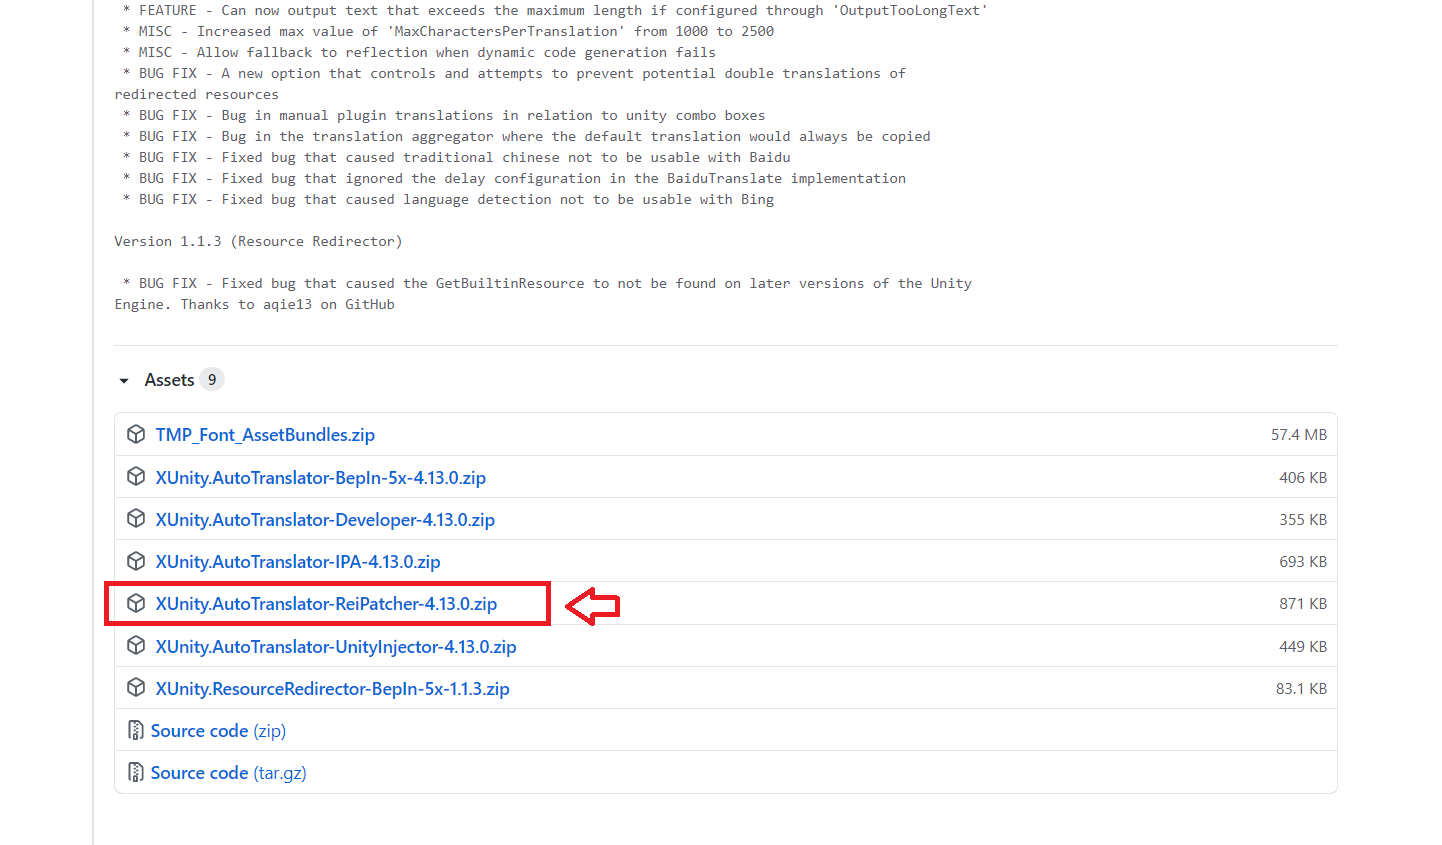Click the package icon beside TMP_Font_AssetBundles.zip
This screenshot has width=1442, height=845.
click(x=136, y=434)
